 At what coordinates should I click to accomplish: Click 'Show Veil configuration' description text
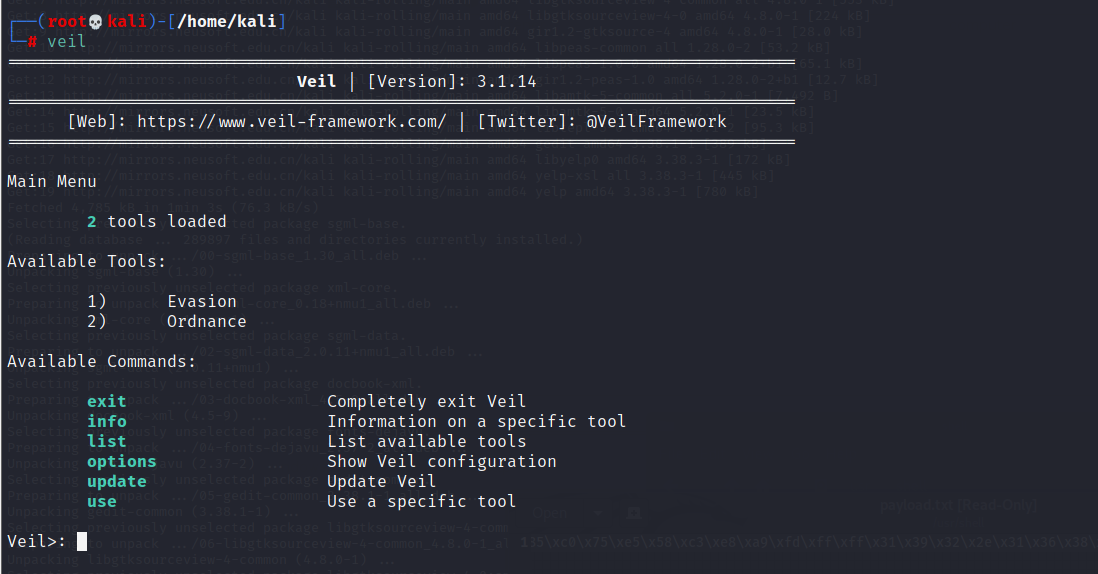(x=442, y=461)
